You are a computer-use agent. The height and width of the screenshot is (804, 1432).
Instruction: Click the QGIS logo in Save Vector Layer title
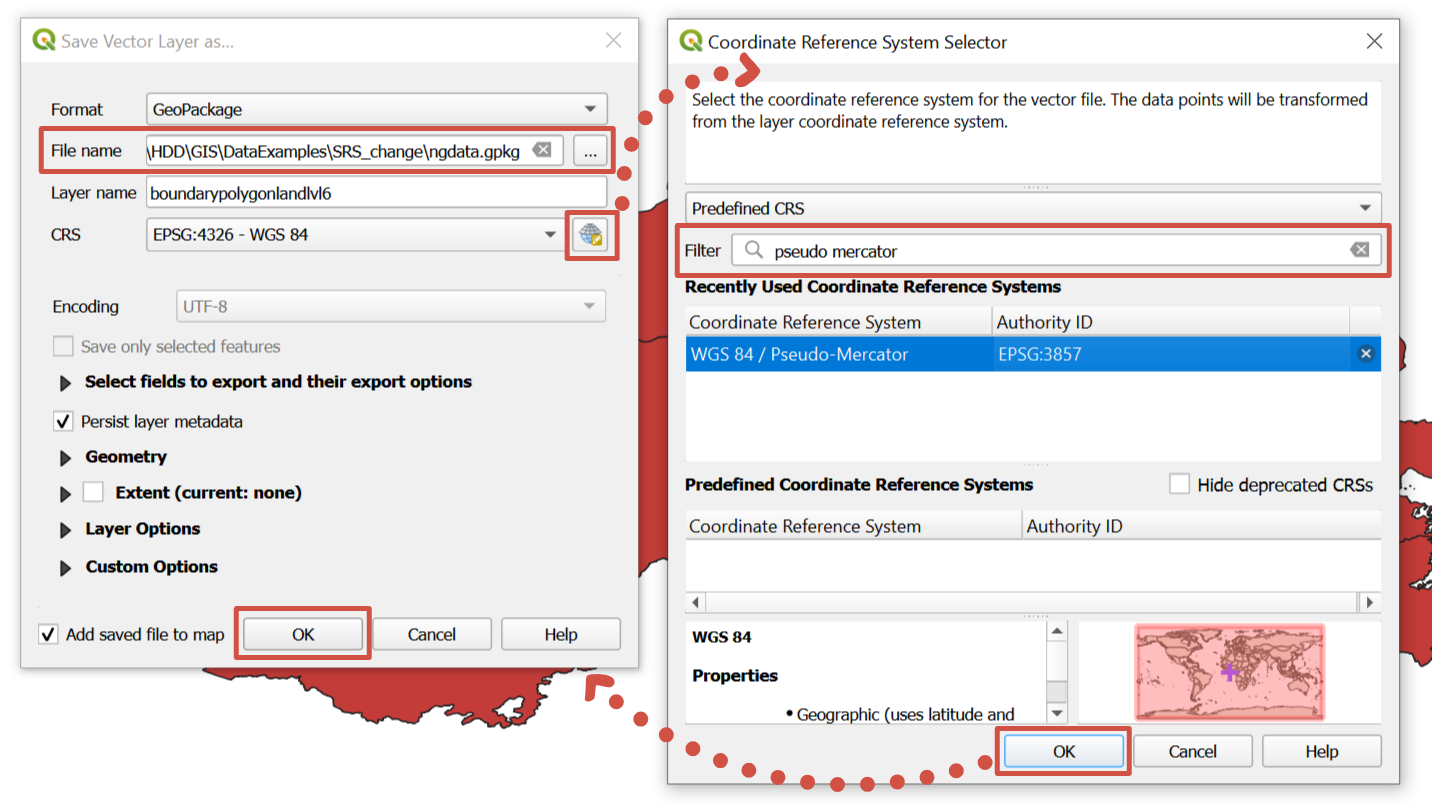pos(43,40)
